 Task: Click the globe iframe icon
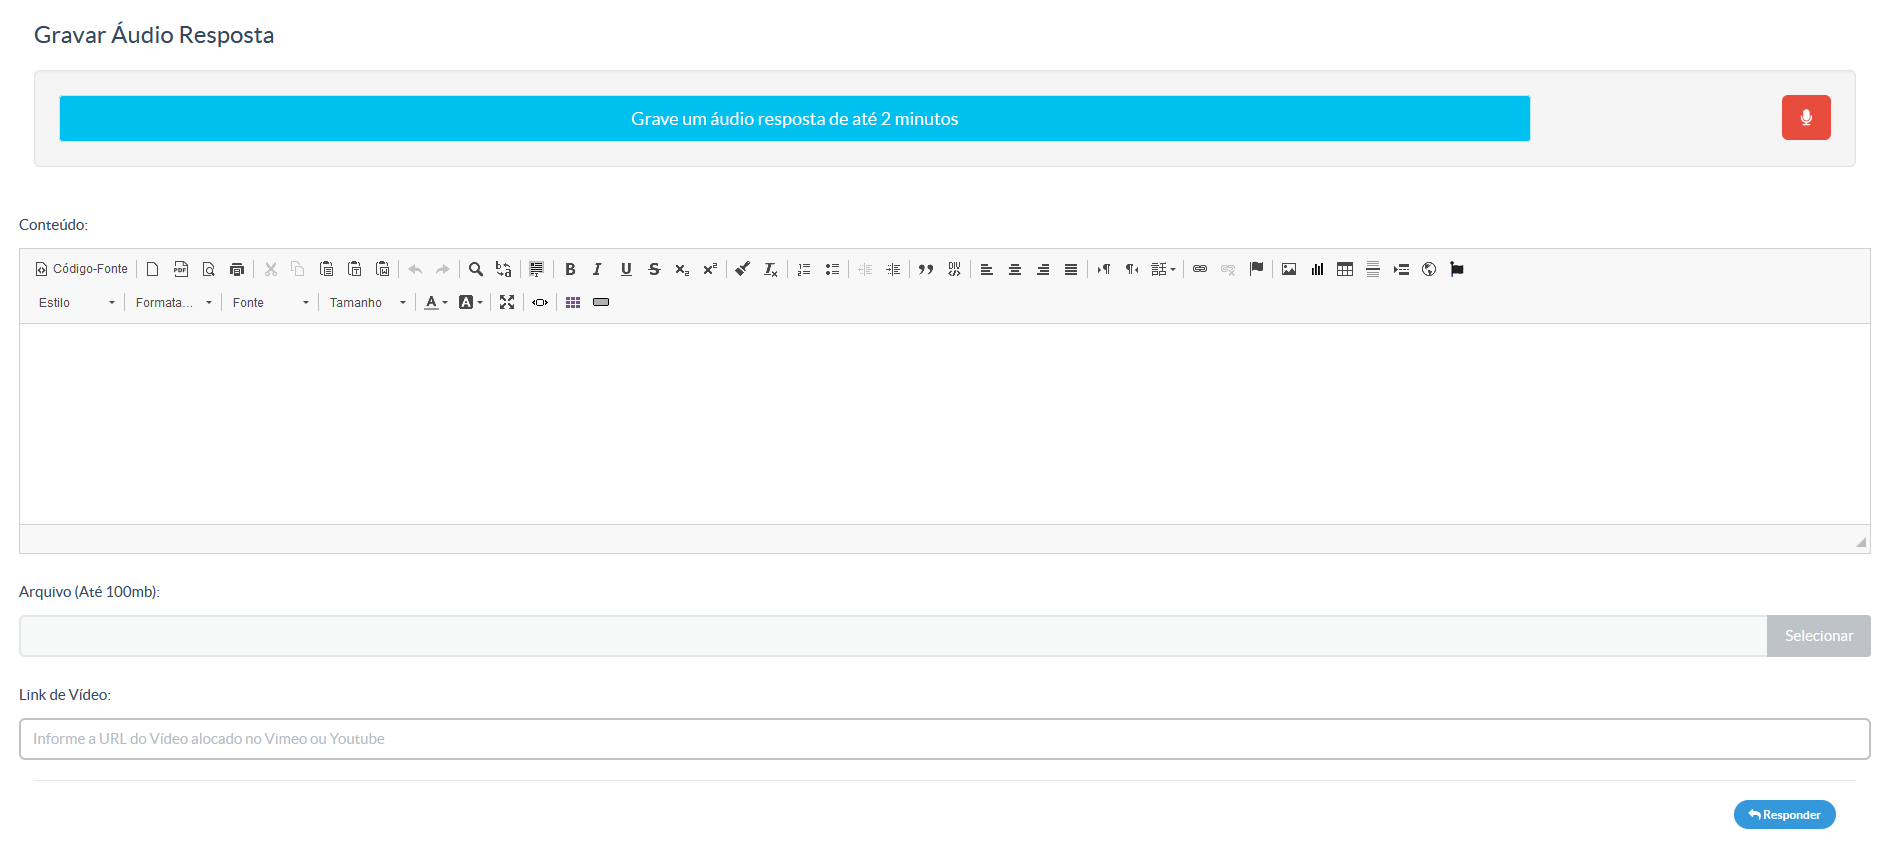(1429, 269)
